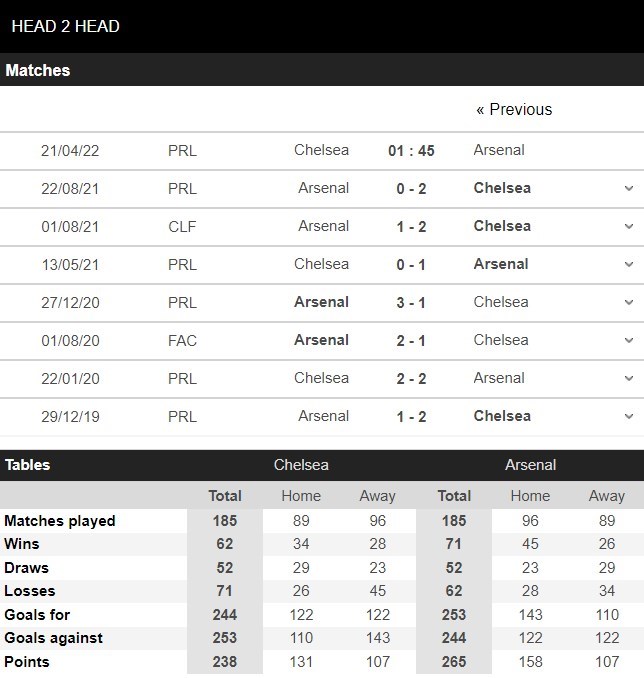Image resolution: width=644 pixels, height=678 pixels.
Task: Expand the 29/12/19 Arsenal vs Chelsea match
Action: click(629, 416)
